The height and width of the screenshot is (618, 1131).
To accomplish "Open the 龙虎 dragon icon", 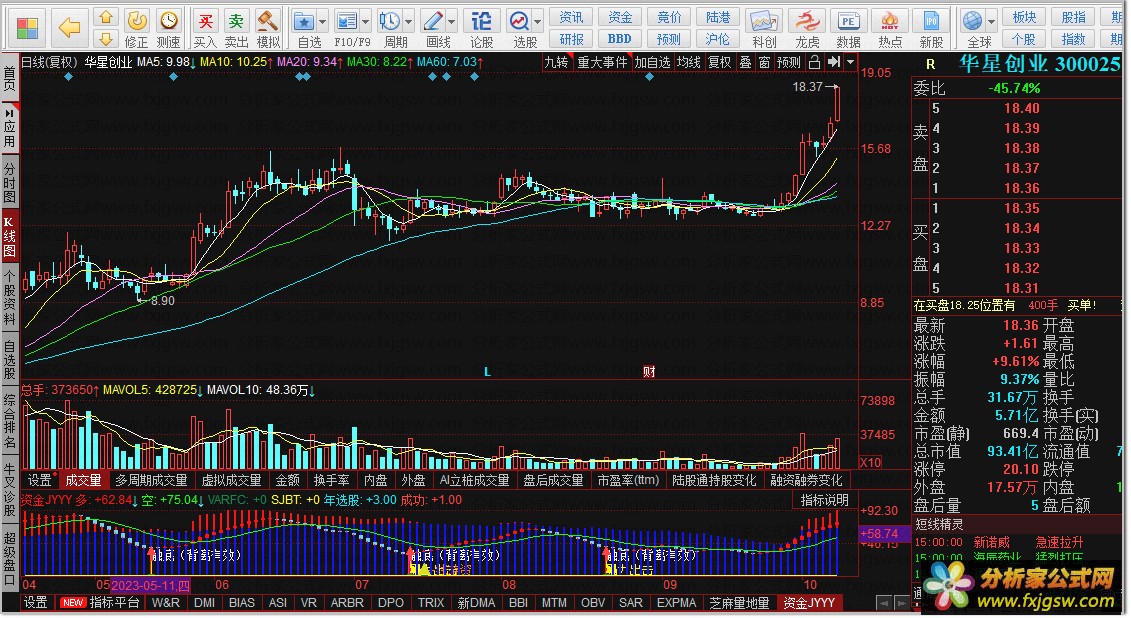I will click(x=807, y=22).
